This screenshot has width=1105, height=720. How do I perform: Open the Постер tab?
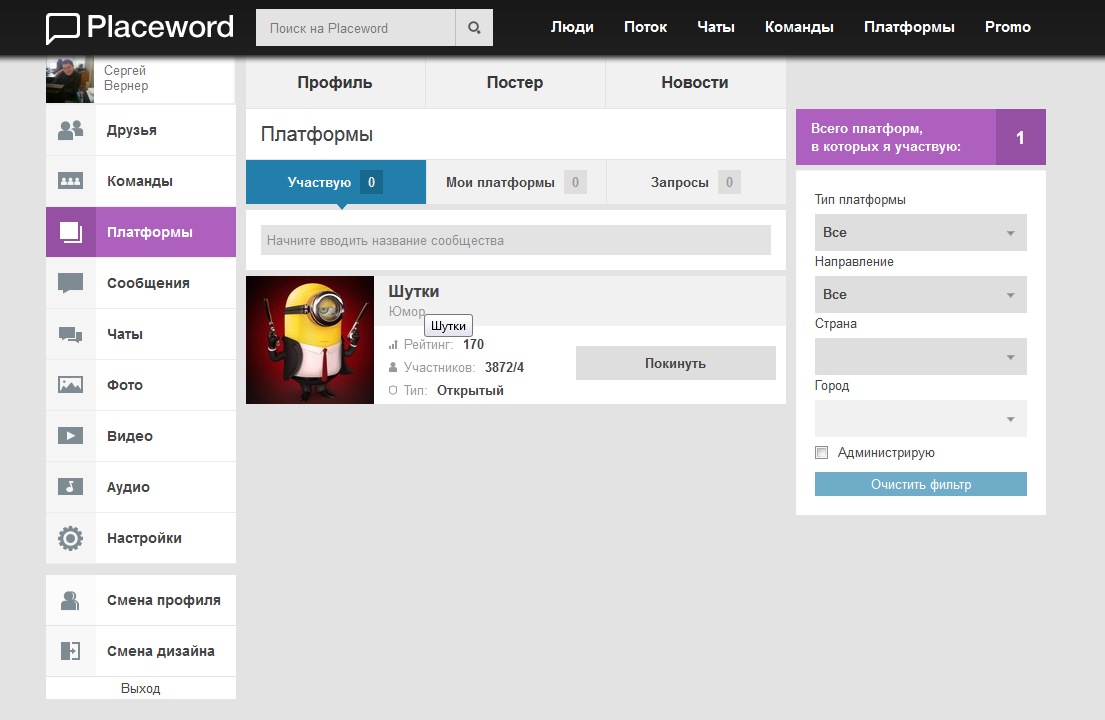[x=515, y=82]
